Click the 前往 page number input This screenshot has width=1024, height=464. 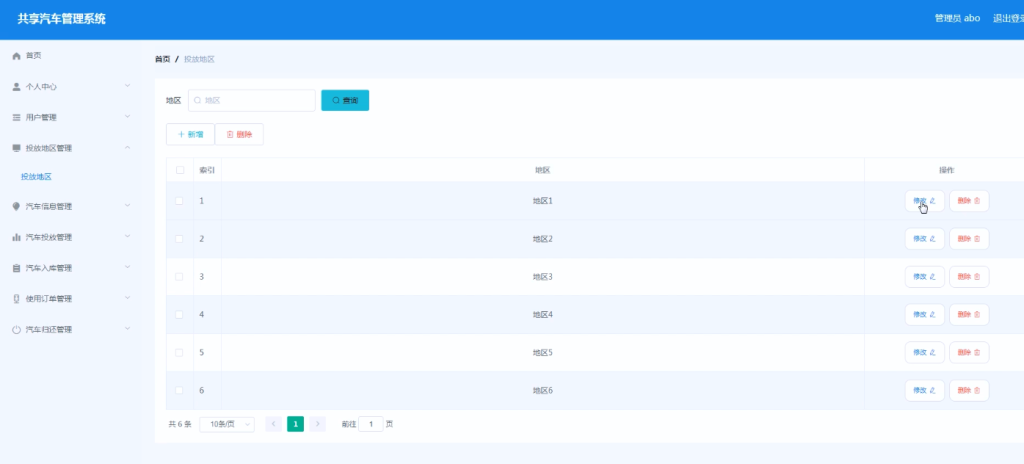pyautogui.click(x=371, y=425)
